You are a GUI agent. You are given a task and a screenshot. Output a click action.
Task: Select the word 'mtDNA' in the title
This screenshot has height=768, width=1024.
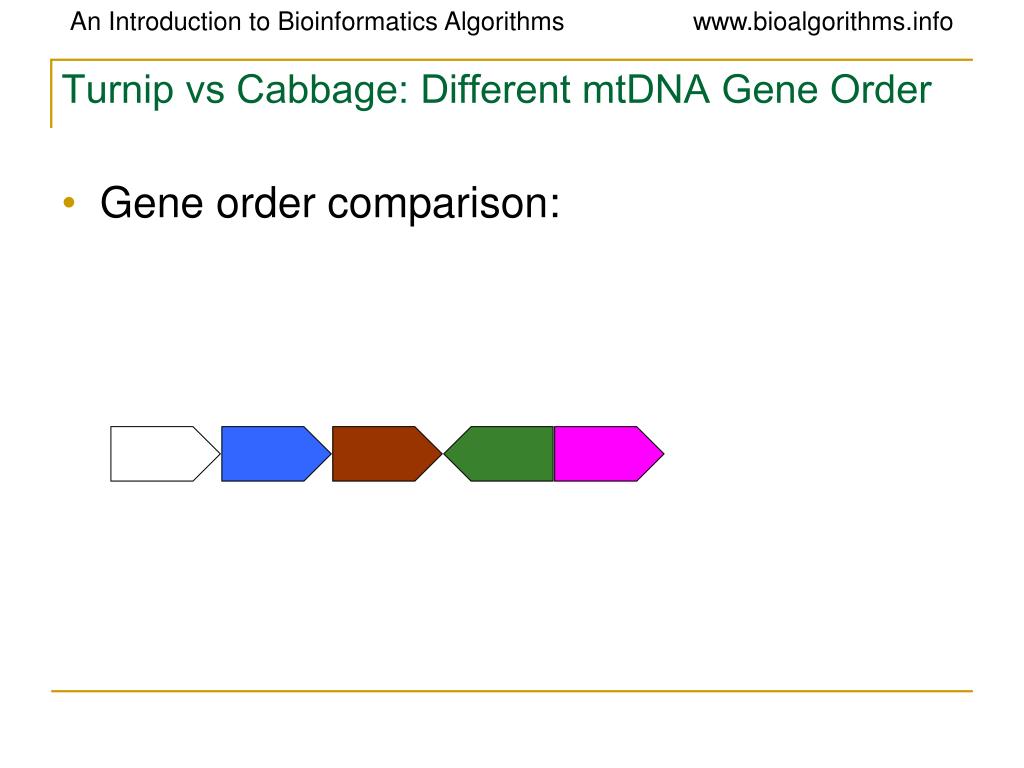point(646,89)
